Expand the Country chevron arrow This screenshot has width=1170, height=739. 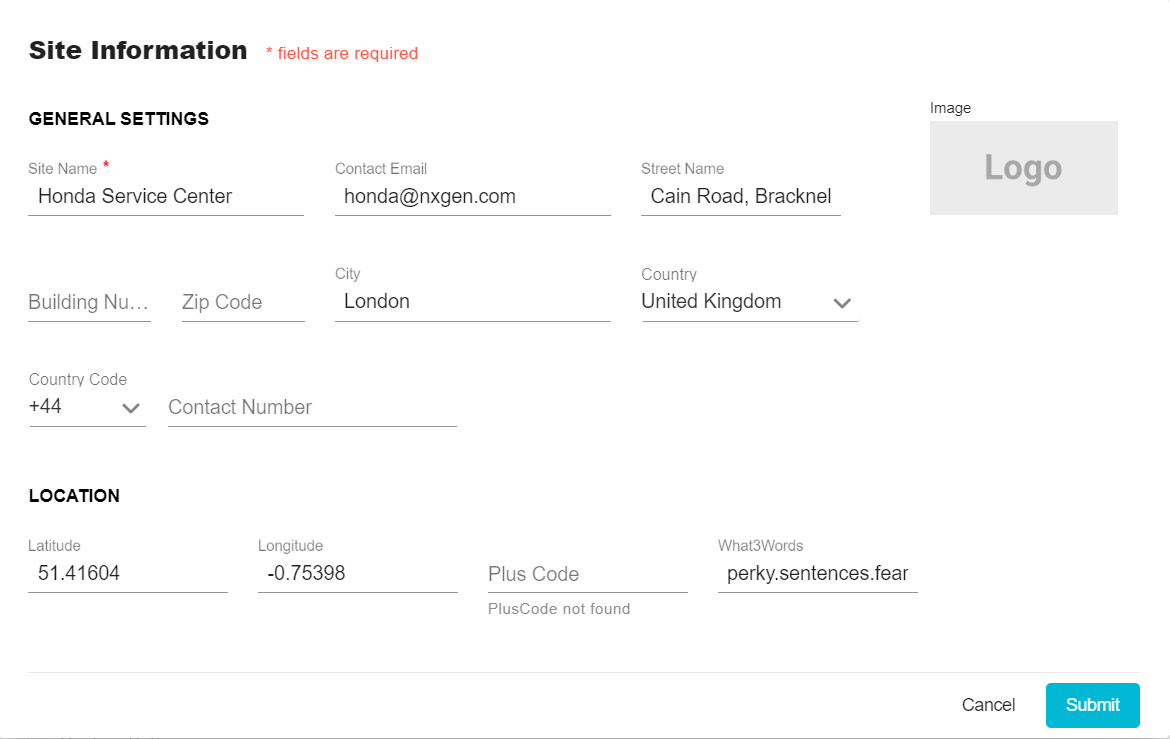point(842,303)
